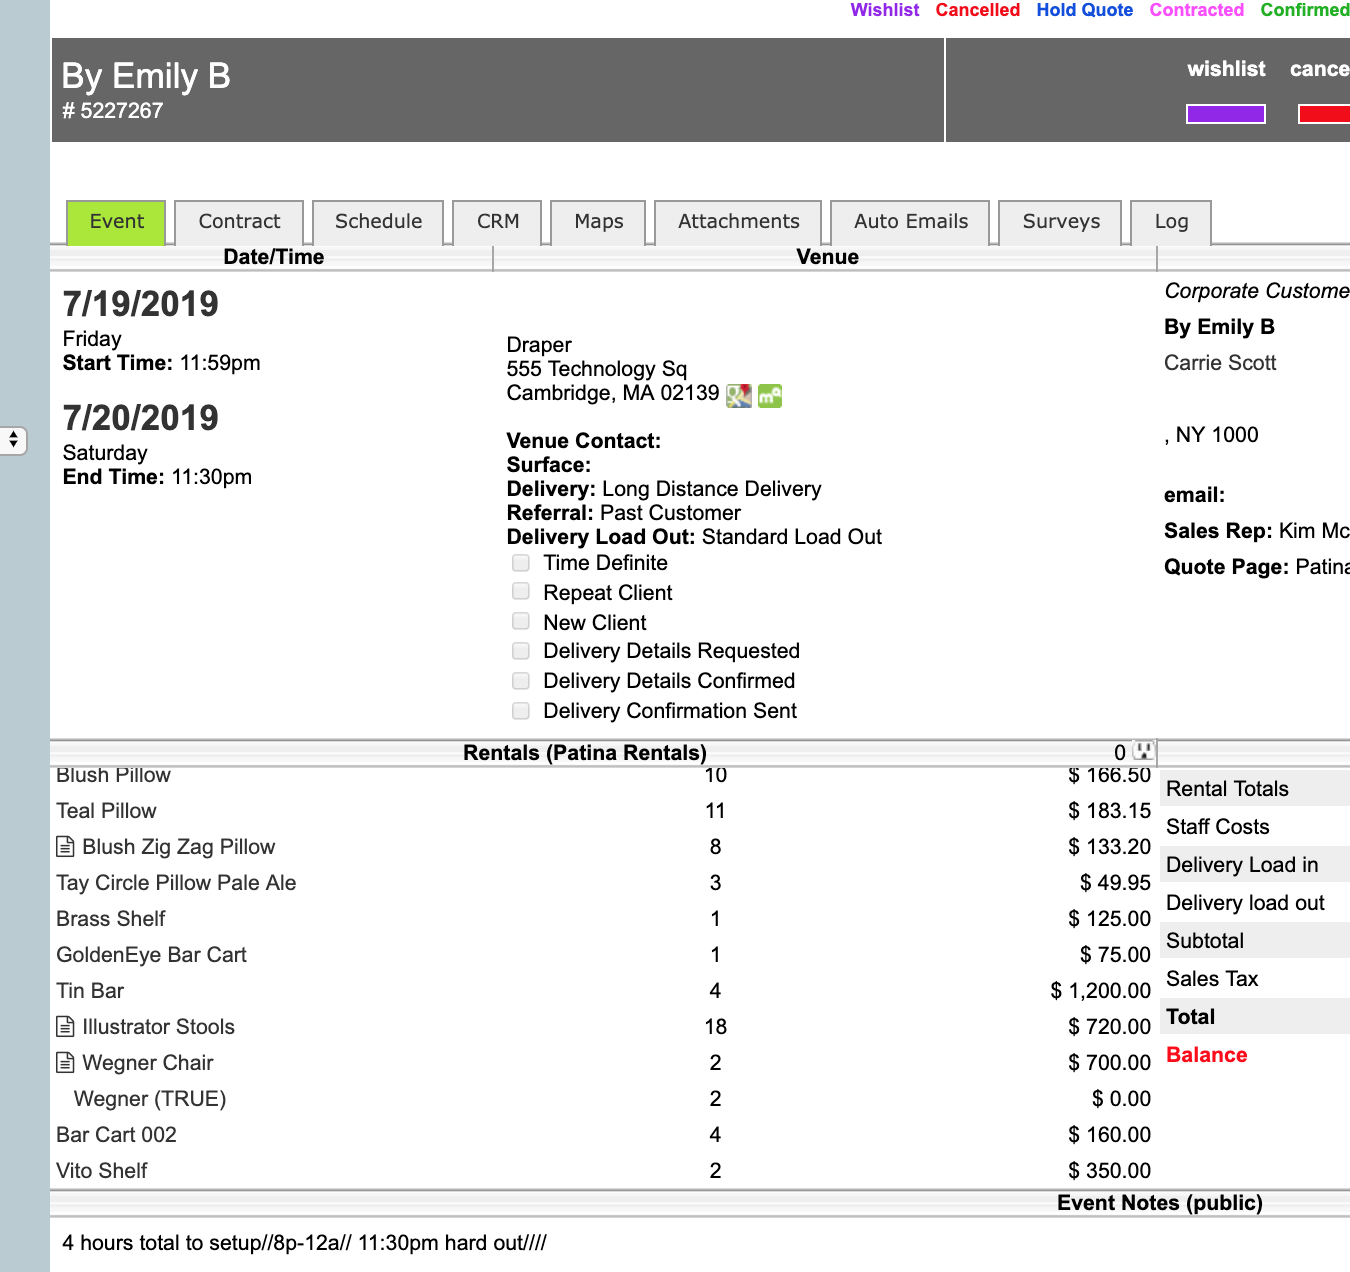Click the green MapQuest icon
This screenshot has width=1350, height=1272.
click(769, 395)
